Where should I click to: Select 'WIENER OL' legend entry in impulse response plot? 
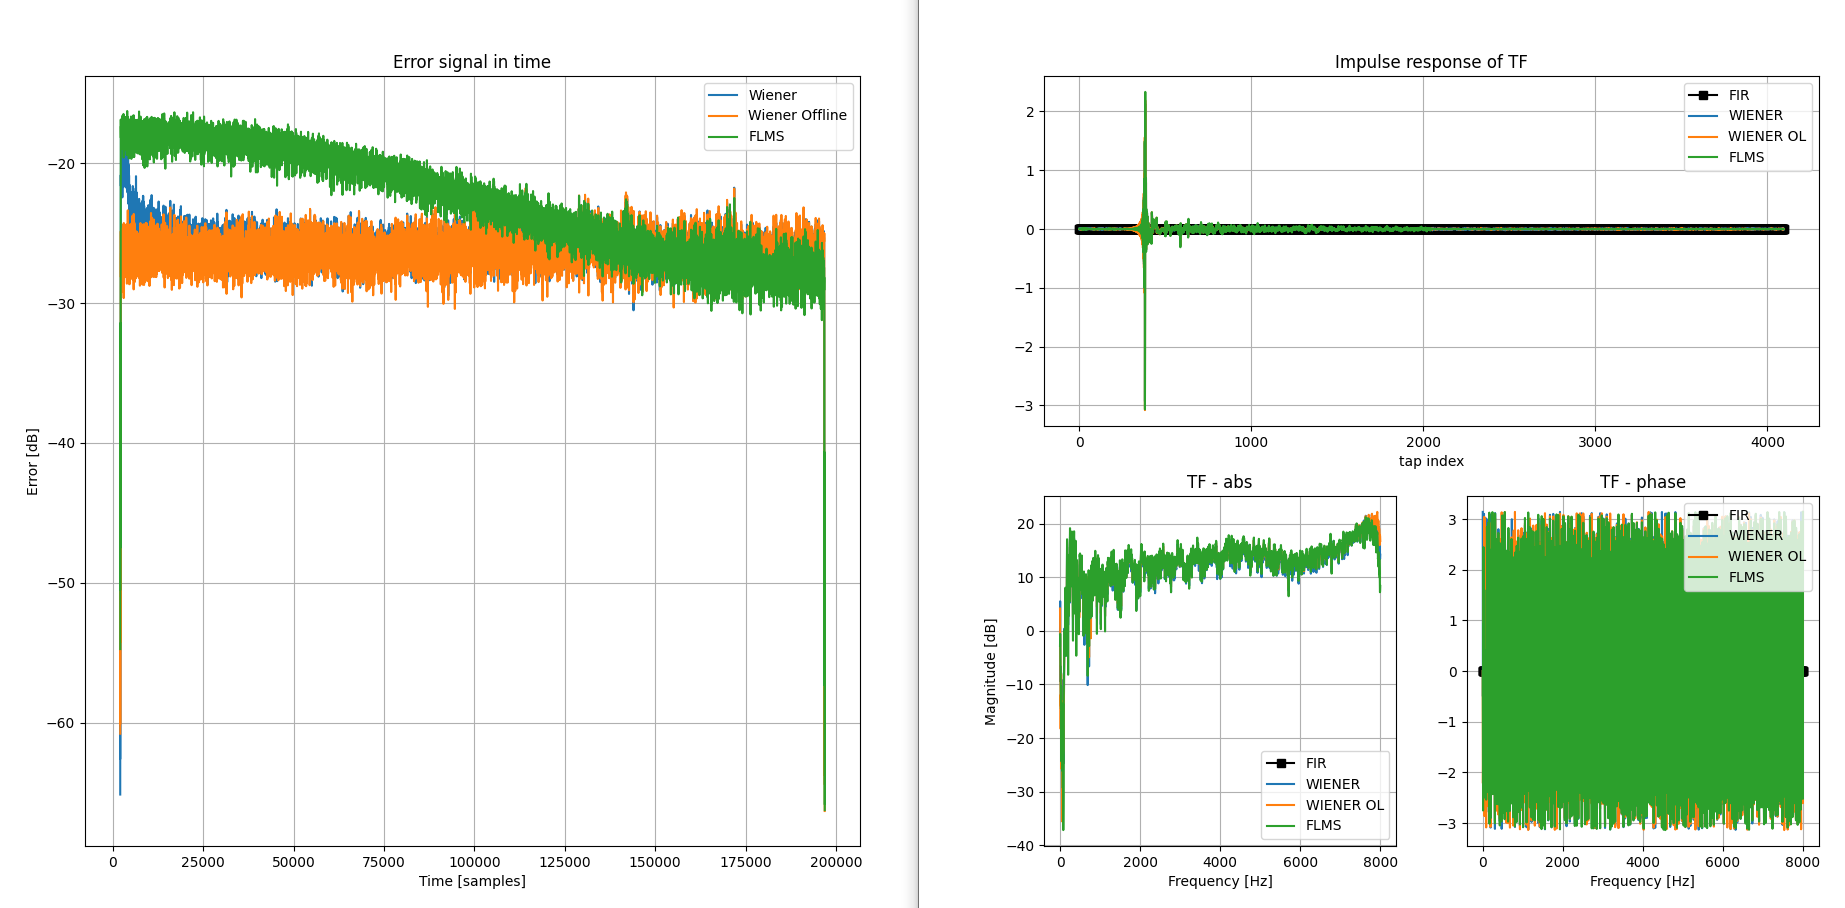click(x=1767, y=136)
